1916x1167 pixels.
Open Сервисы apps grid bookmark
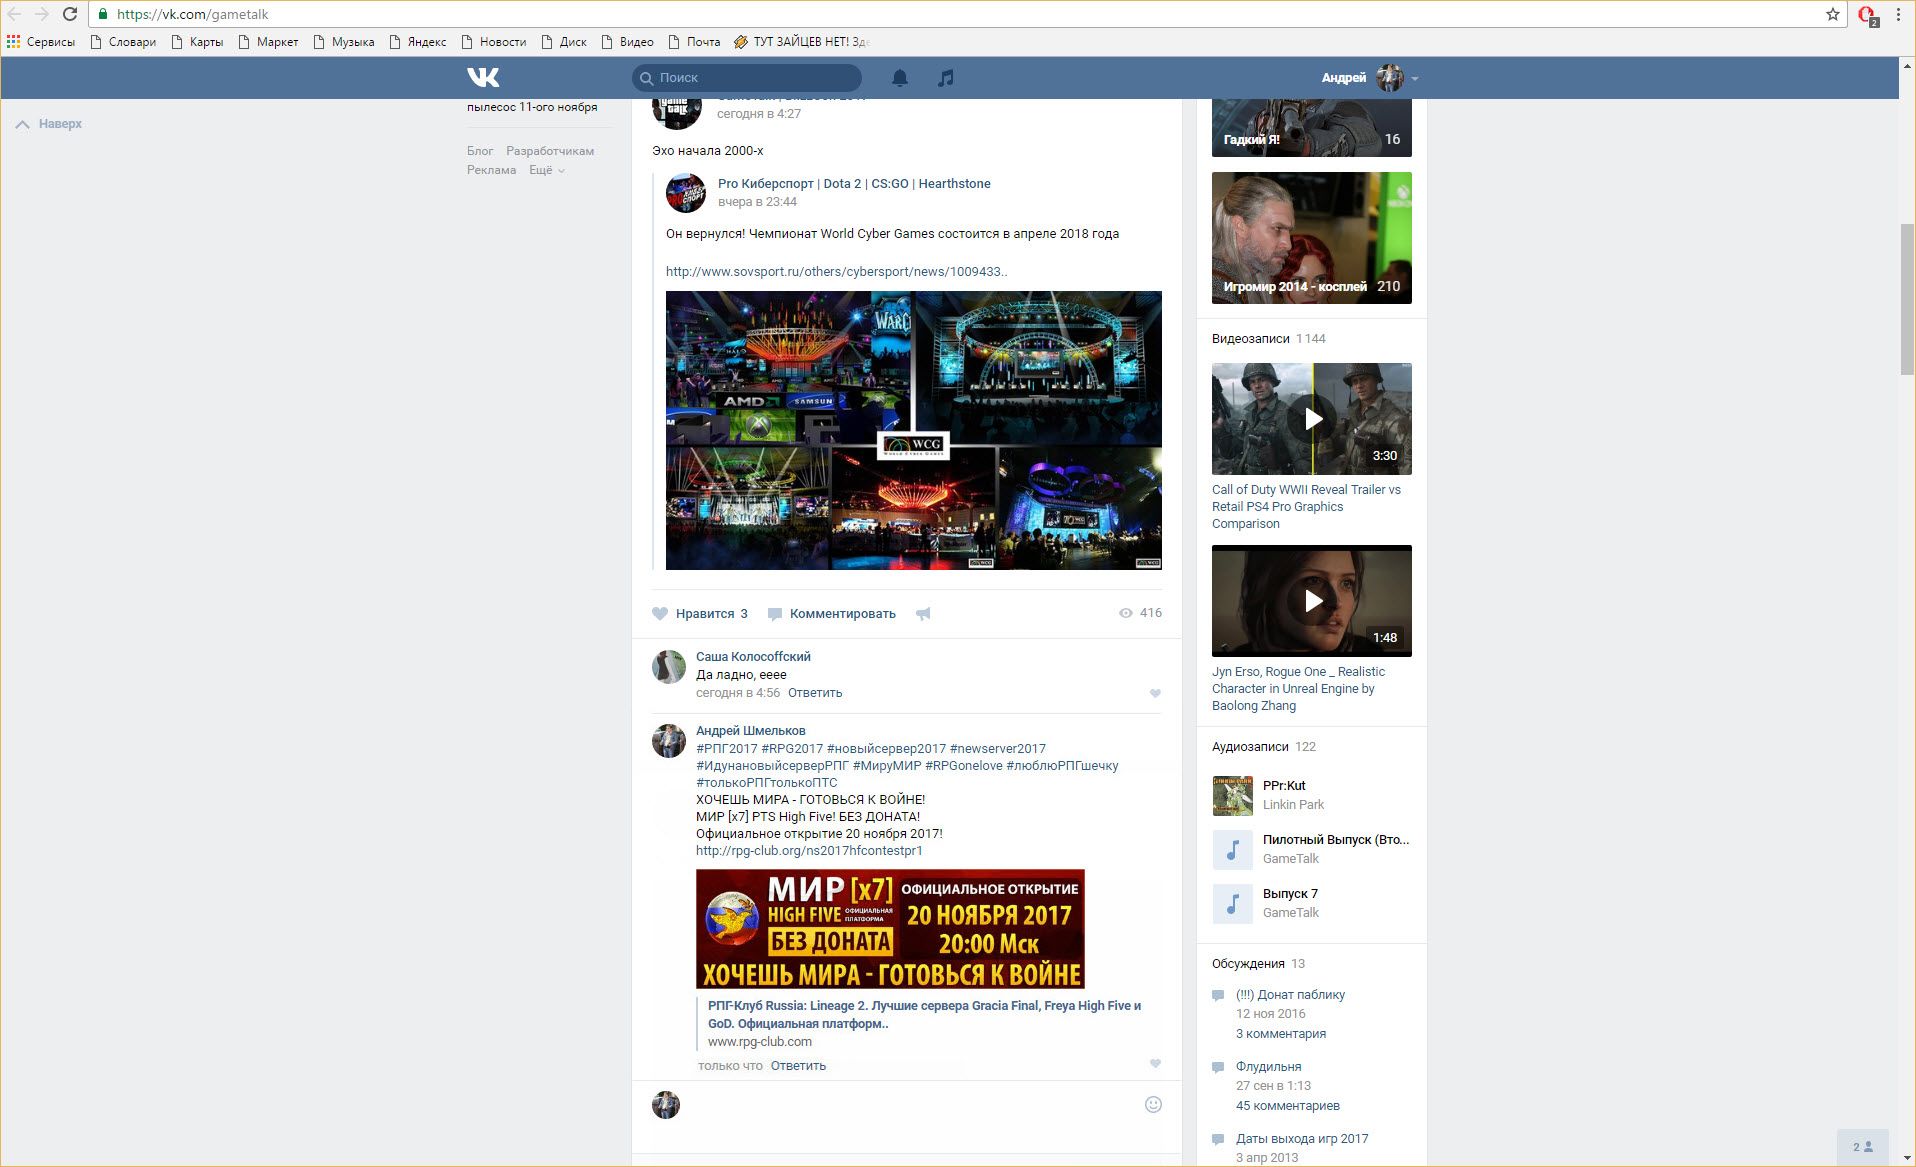tap(41, 42)
